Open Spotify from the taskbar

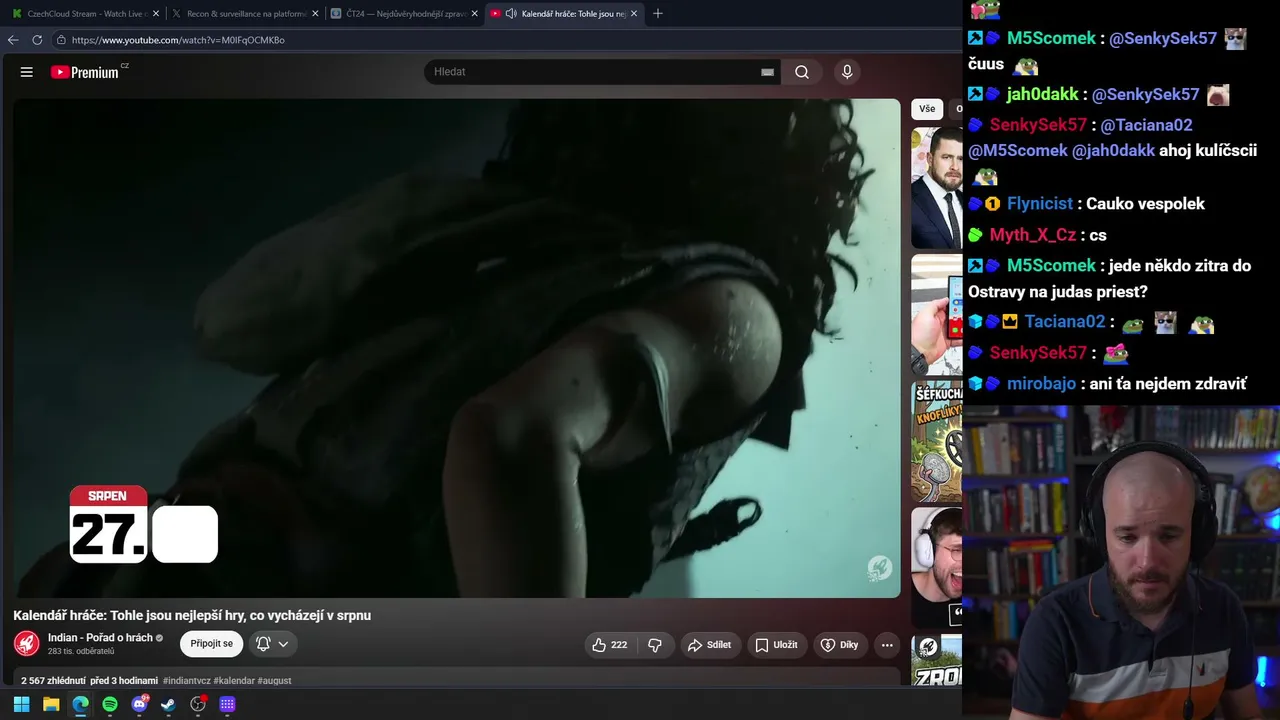(x=110, y=704)
